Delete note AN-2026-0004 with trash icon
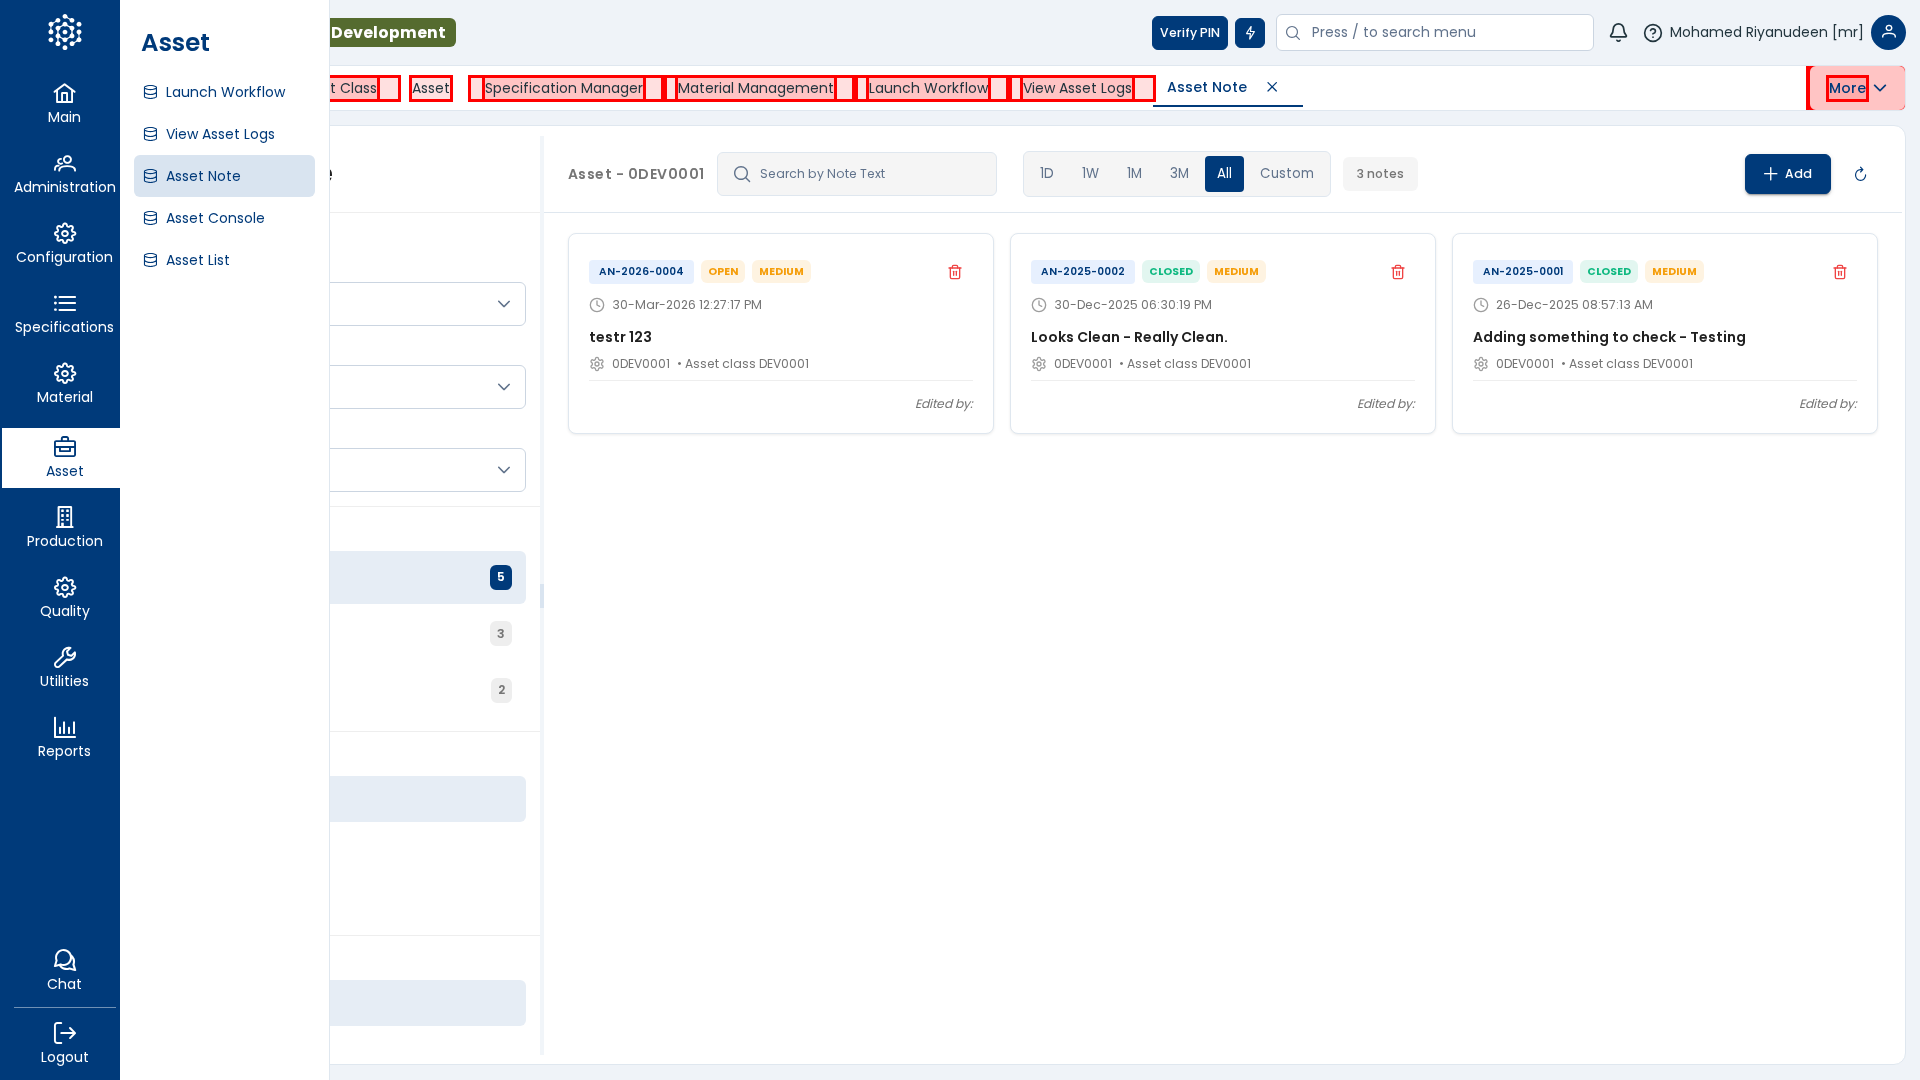This screenshot has height=1080, width=1920. tap(954, 272)
